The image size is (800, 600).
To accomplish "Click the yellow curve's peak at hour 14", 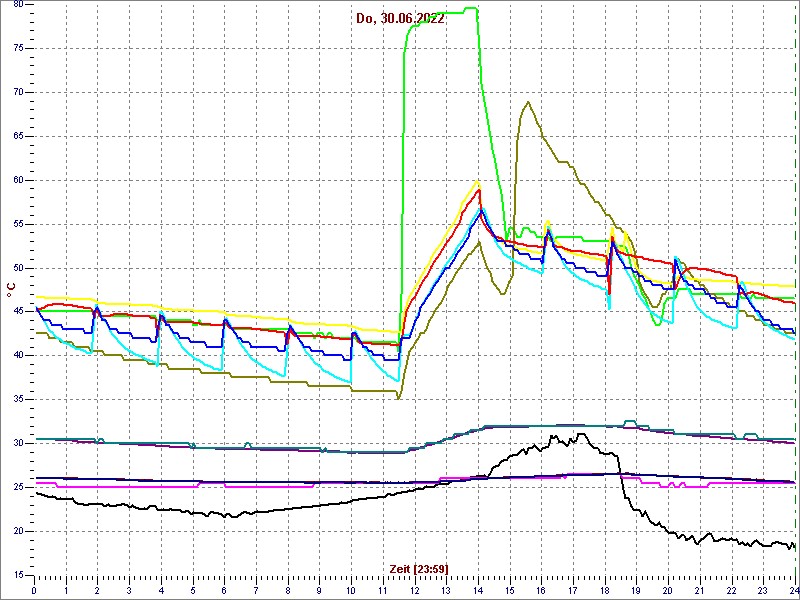I will click(478, 181).
